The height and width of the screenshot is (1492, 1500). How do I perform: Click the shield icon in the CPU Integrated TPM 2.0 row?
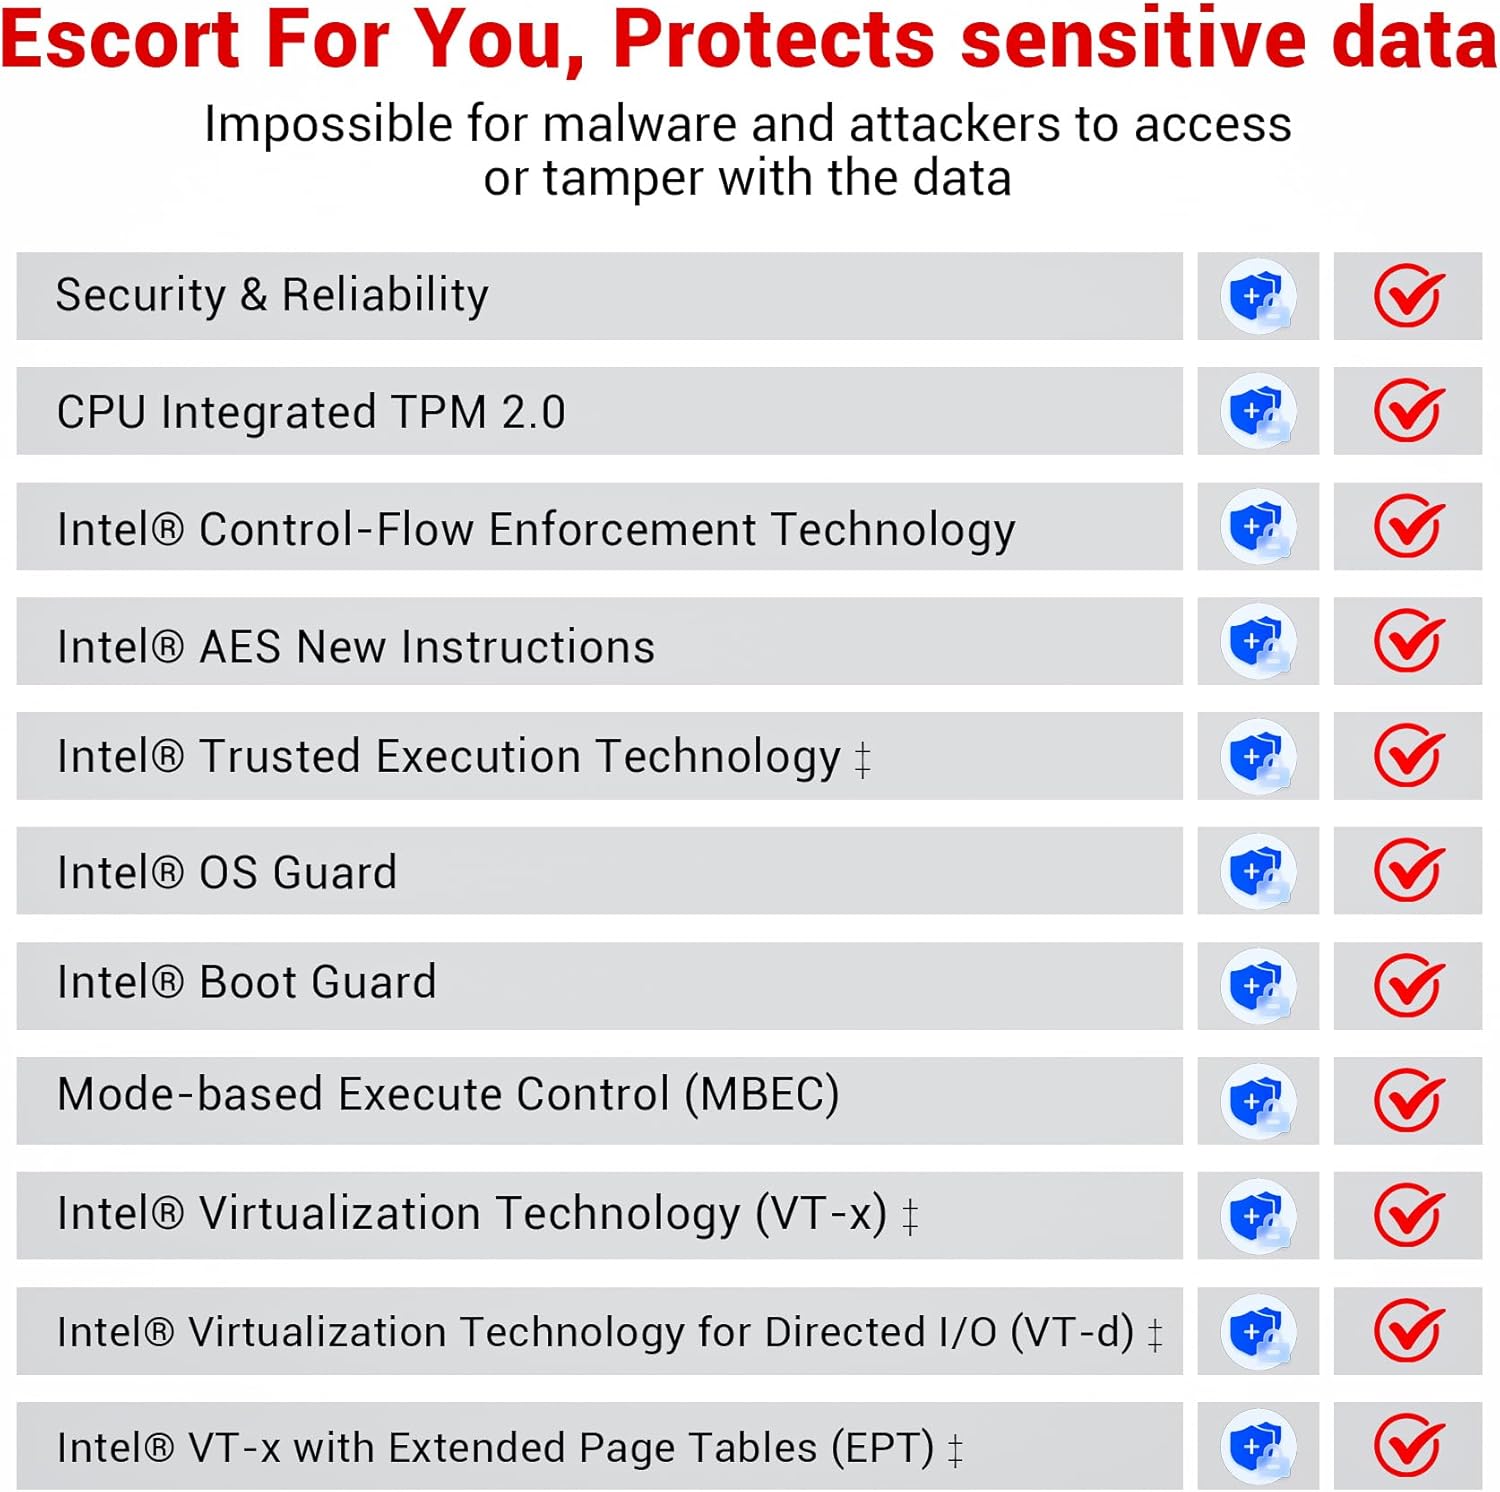tap(1257, 411)
